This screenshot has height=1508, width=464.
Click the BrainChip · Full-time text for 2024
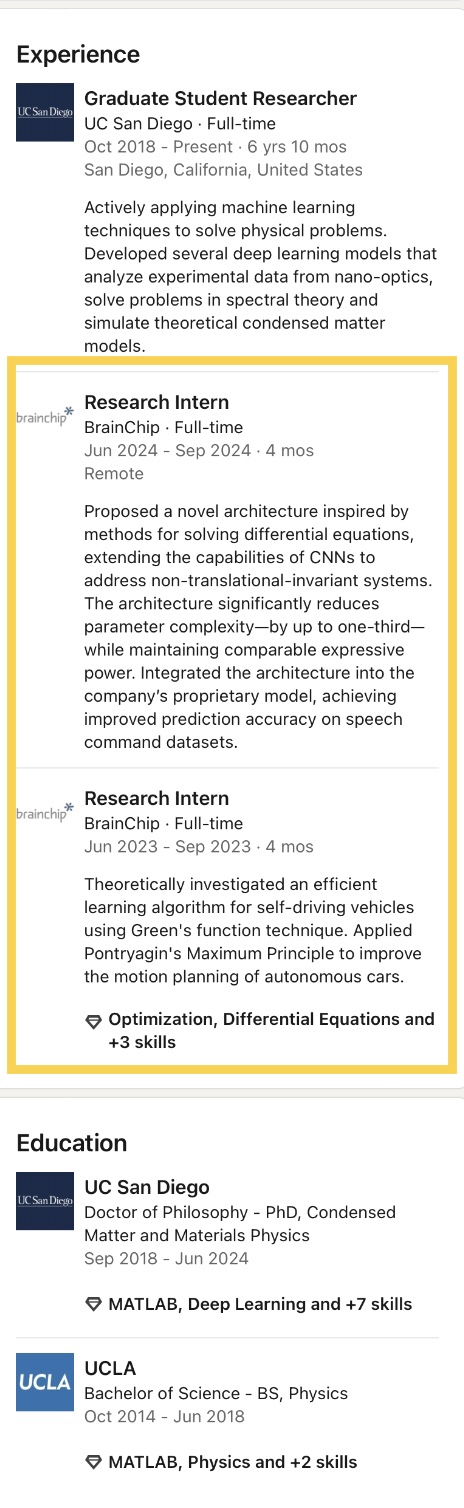point(164,428)
